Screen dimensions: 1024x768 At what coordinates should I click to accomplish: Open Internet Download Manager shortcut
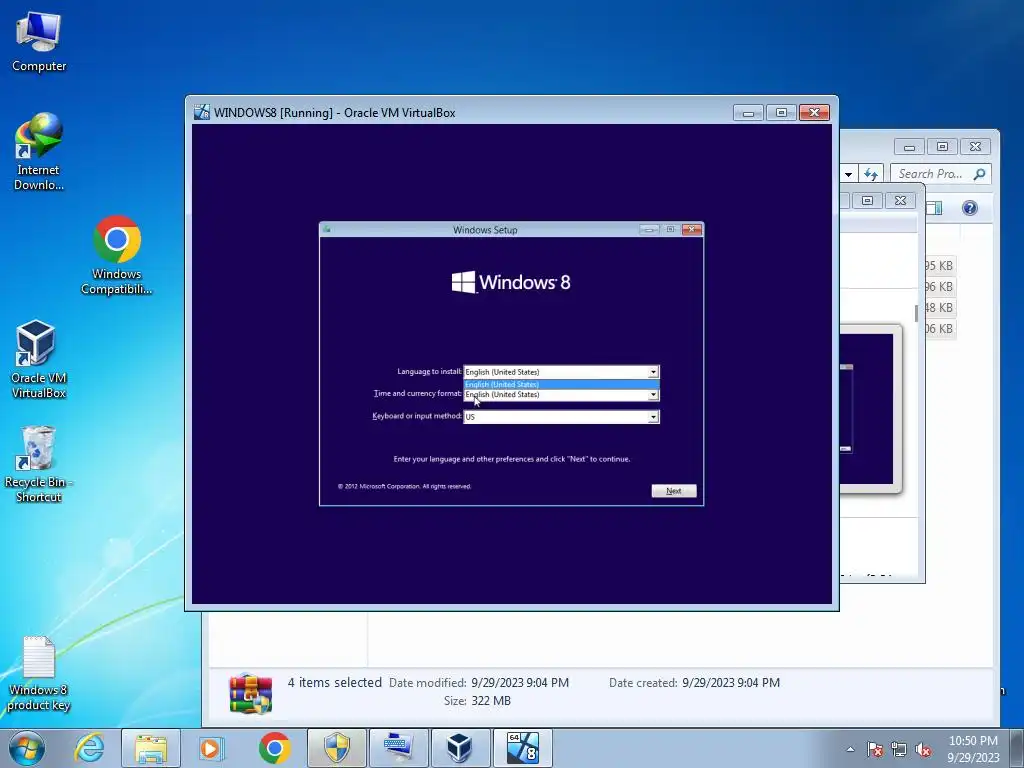click(39, 152)
